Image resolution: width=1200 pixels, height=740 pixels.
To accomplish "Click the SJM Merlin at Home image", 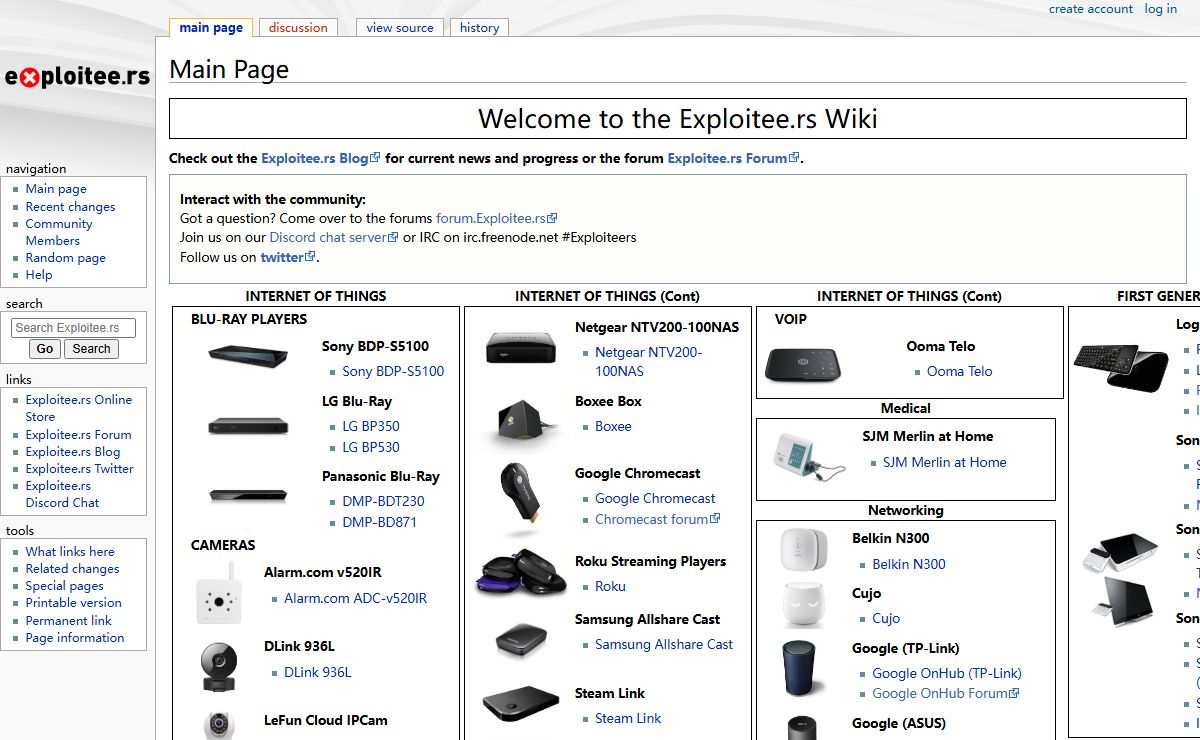I will (x=809, y=459).
